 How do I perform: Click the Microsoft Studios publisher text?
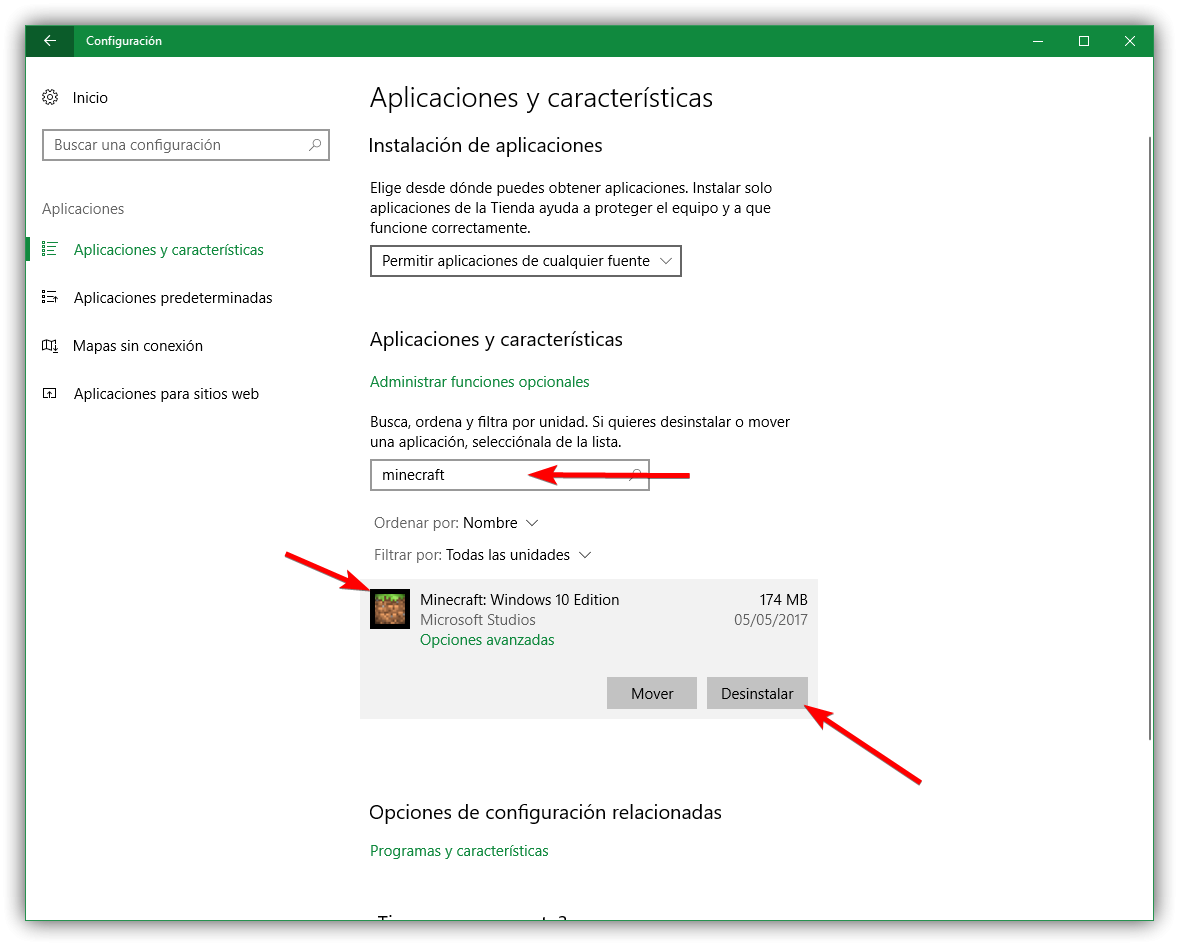click(477, 620)
